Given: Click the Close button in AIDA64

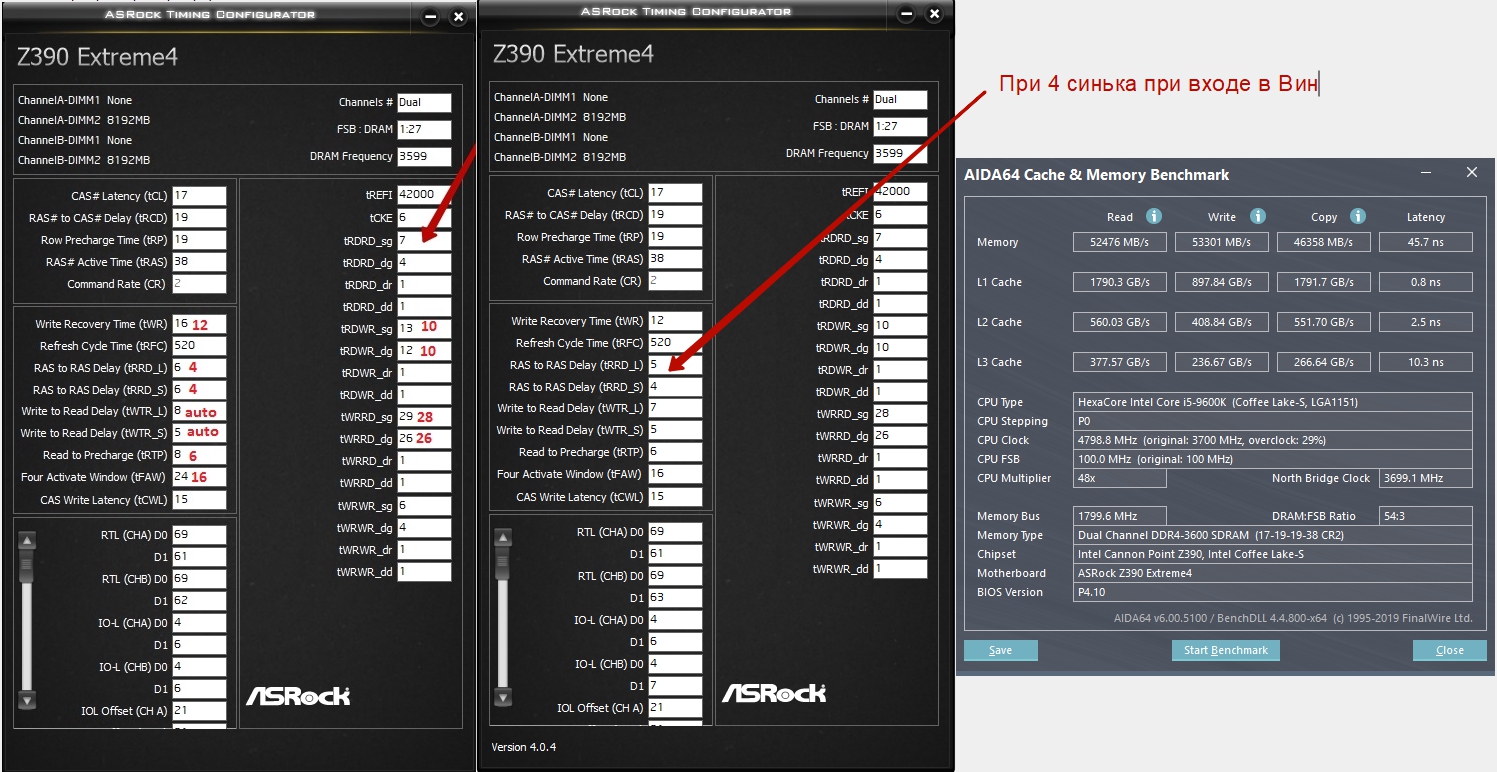Looking at the screenshot, I should pos(1450,650).
